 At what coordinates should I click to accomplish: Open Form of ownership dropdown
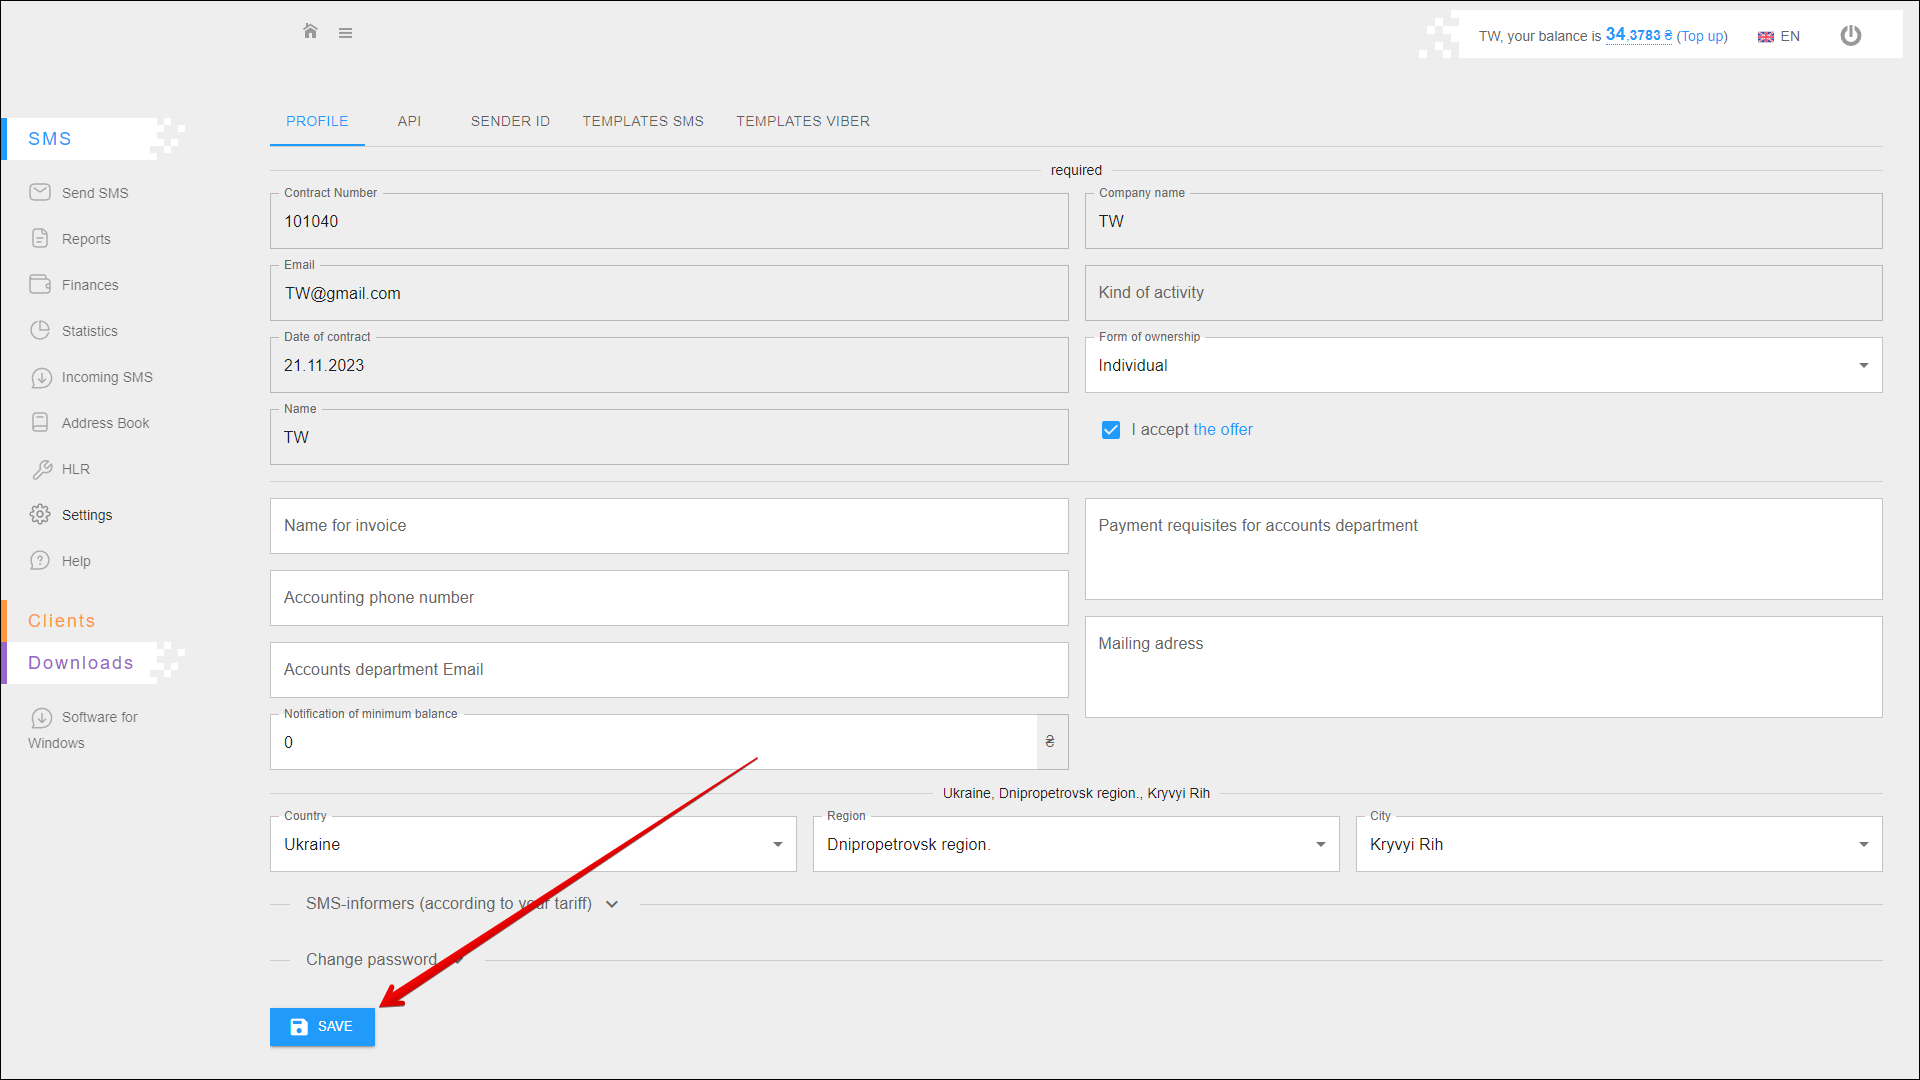(1483, 365)
